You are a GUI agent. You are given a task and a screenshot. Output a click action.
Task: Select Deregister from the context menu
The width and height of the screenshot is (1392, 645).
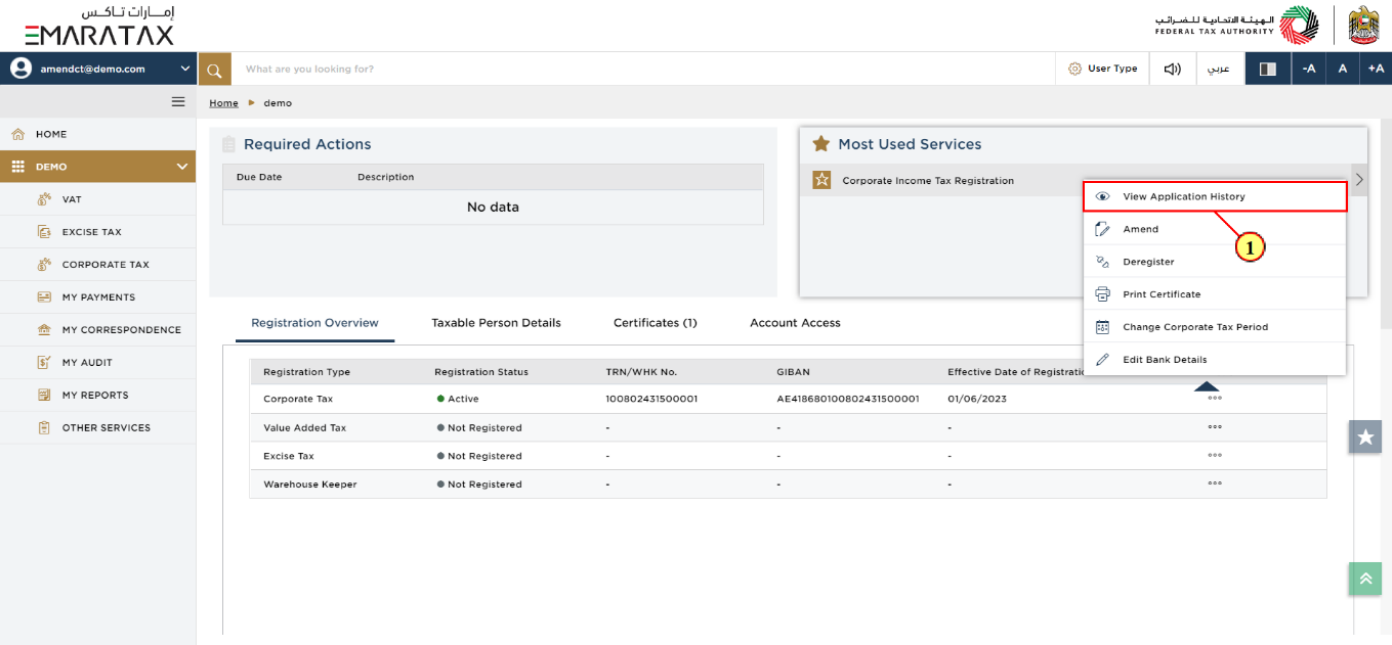(1215, 262)
